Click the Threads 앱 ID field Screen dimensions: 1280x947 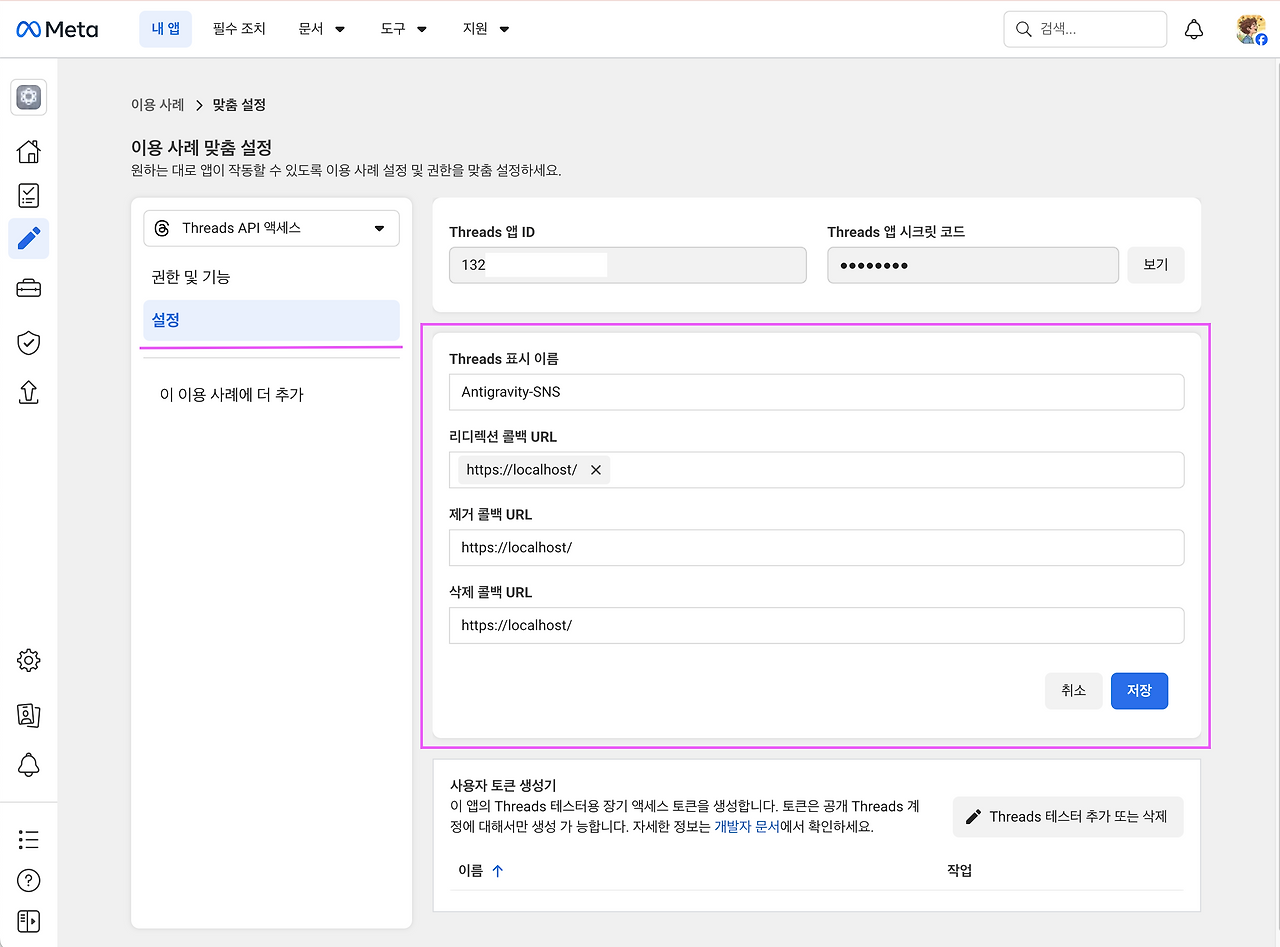tap(628, 265)
